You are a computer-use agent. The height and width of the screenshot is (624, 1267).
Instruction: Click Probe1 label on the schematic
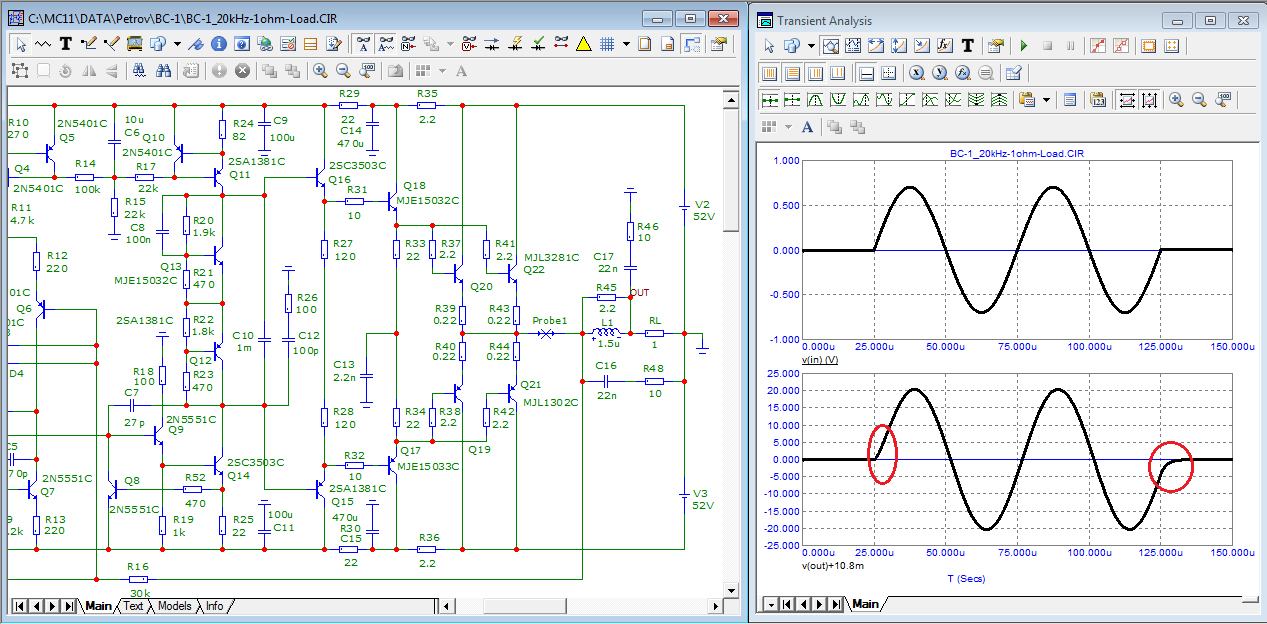550,321
